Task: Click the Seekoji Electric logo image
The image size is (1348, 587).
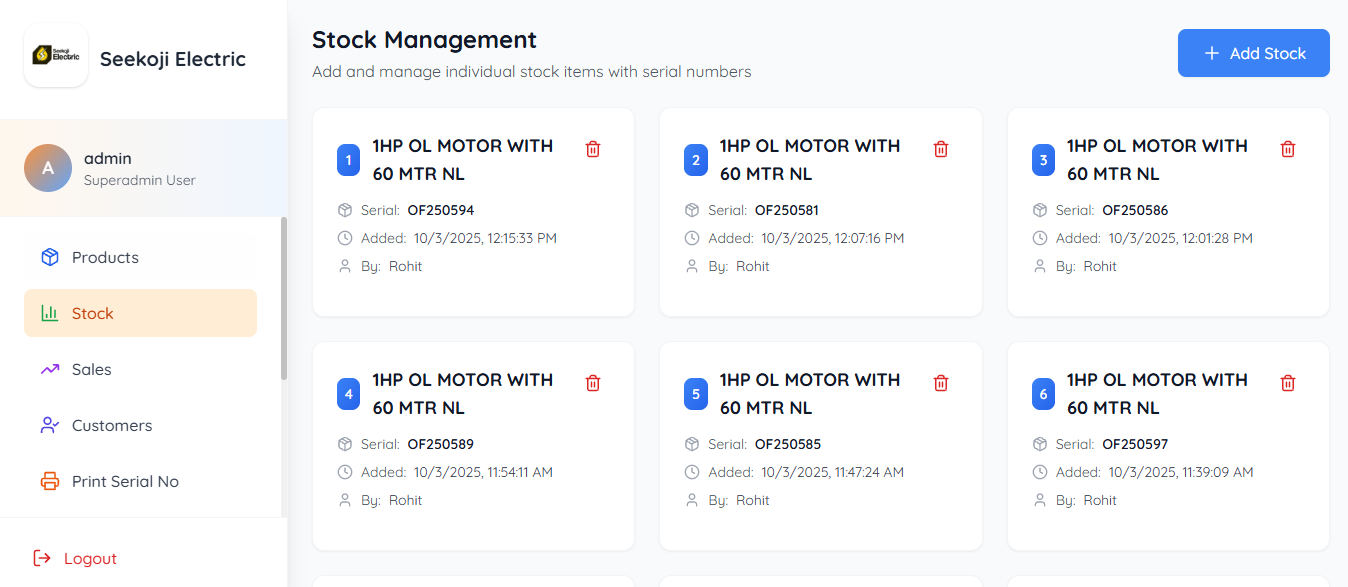Action: [x=56, y=55]
